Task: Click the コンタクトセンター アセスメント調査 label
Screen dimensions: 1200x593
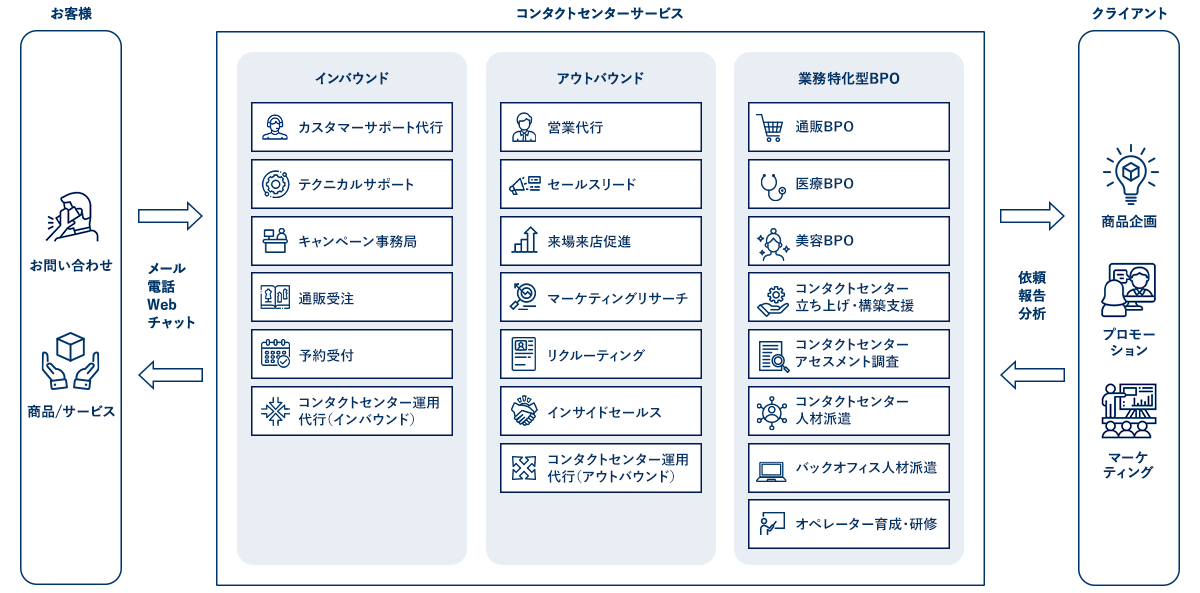Action: 852,353
